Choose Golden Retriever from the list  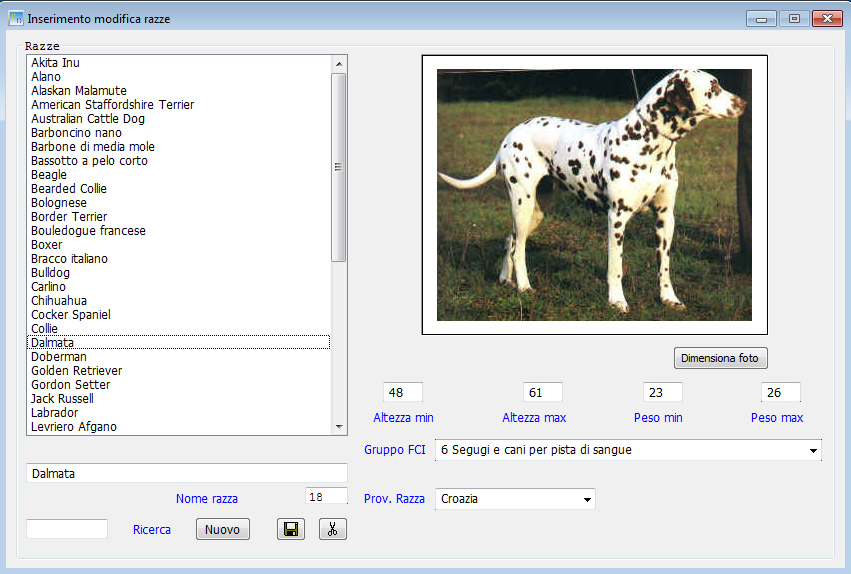click(76, 371)
